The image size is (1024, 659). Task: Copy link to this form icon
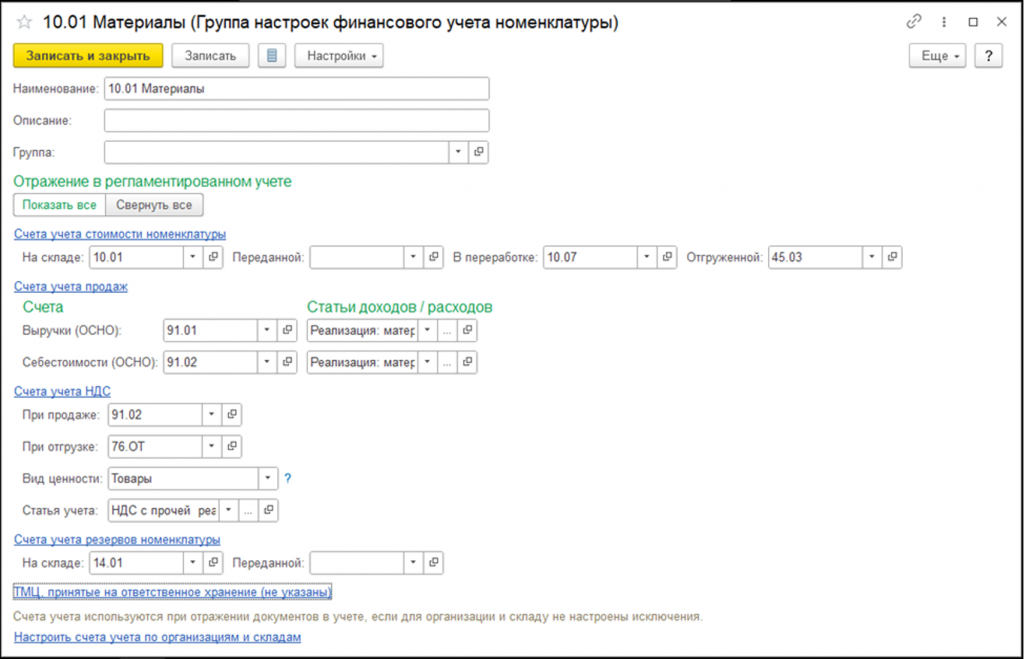point(914,22)
